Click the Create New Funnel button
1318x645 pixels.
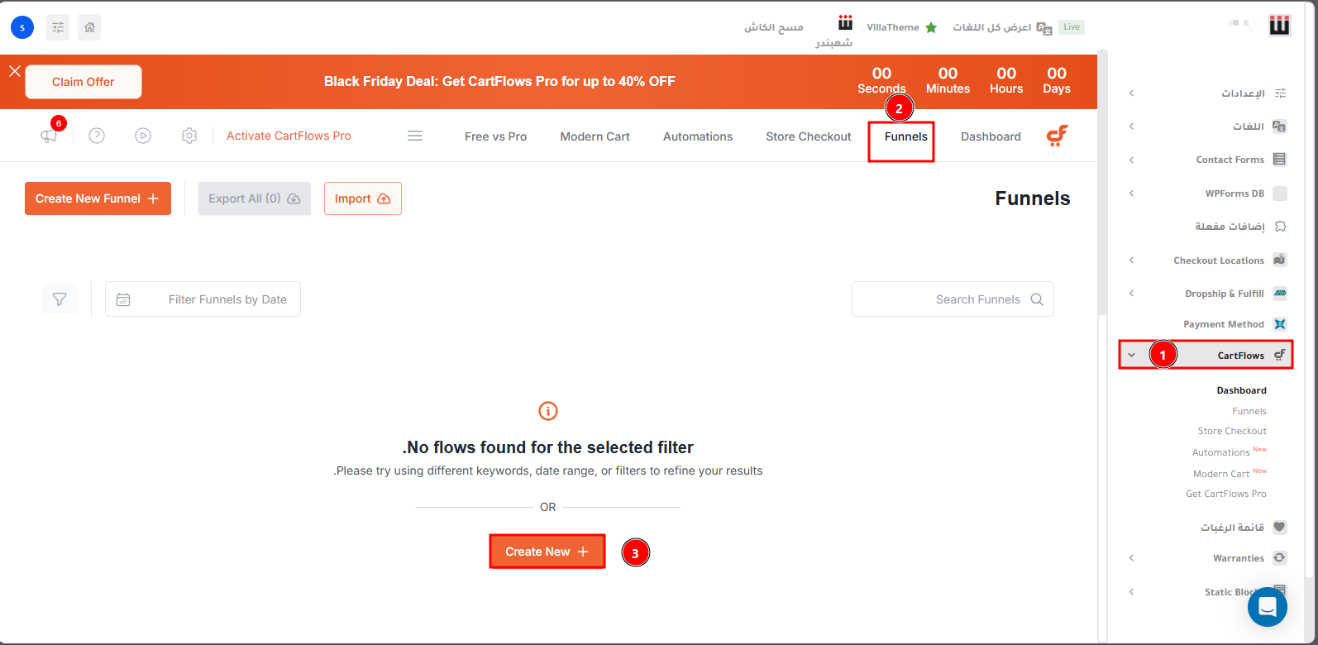click(97, 199)
